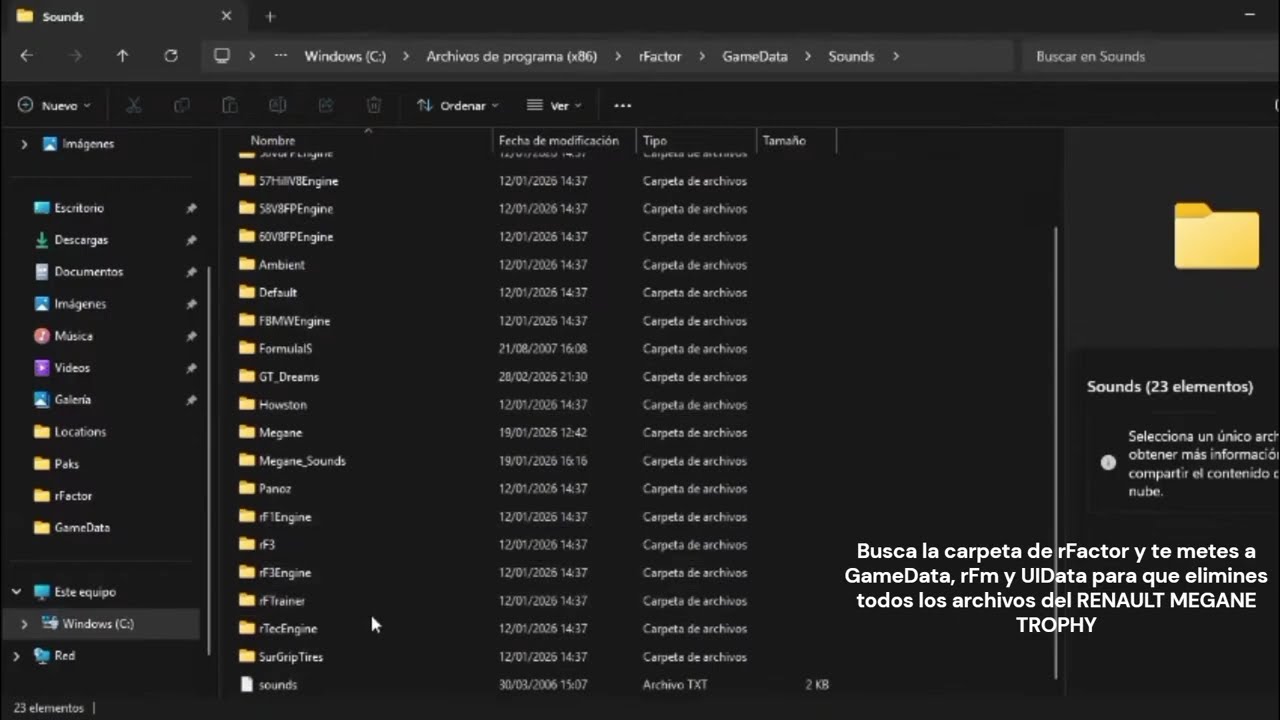Navigate to Windows (C:) breadcrumb
The width and height of the screenshot is (1280, 720).
[345, 56]
